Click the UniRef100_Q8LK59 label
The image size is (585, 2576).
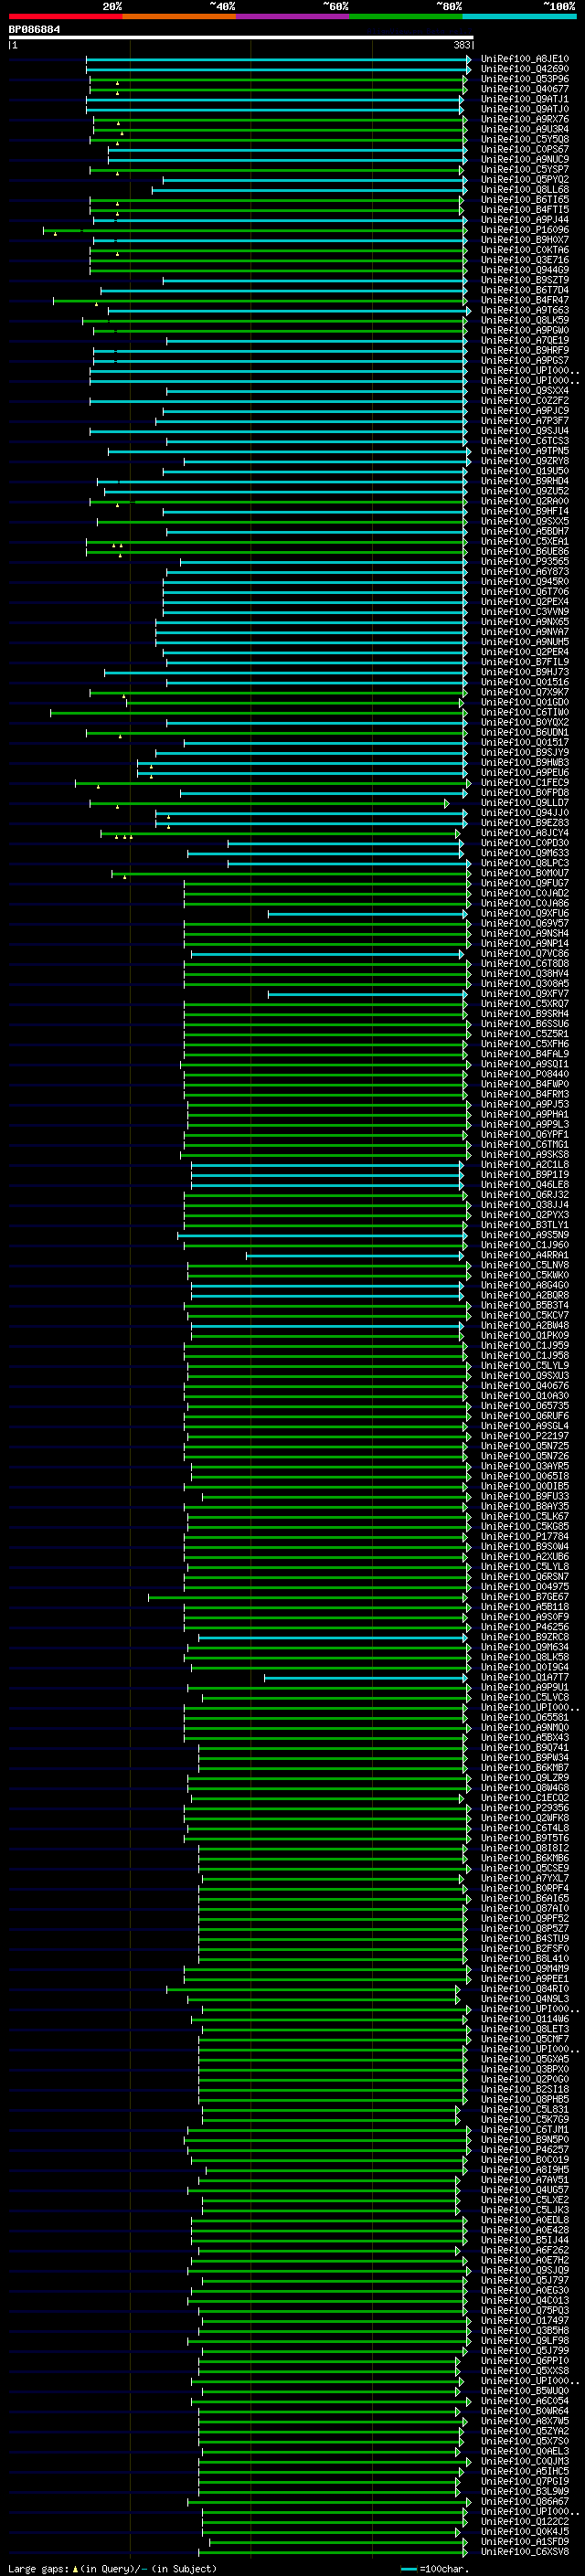[524, 320]
